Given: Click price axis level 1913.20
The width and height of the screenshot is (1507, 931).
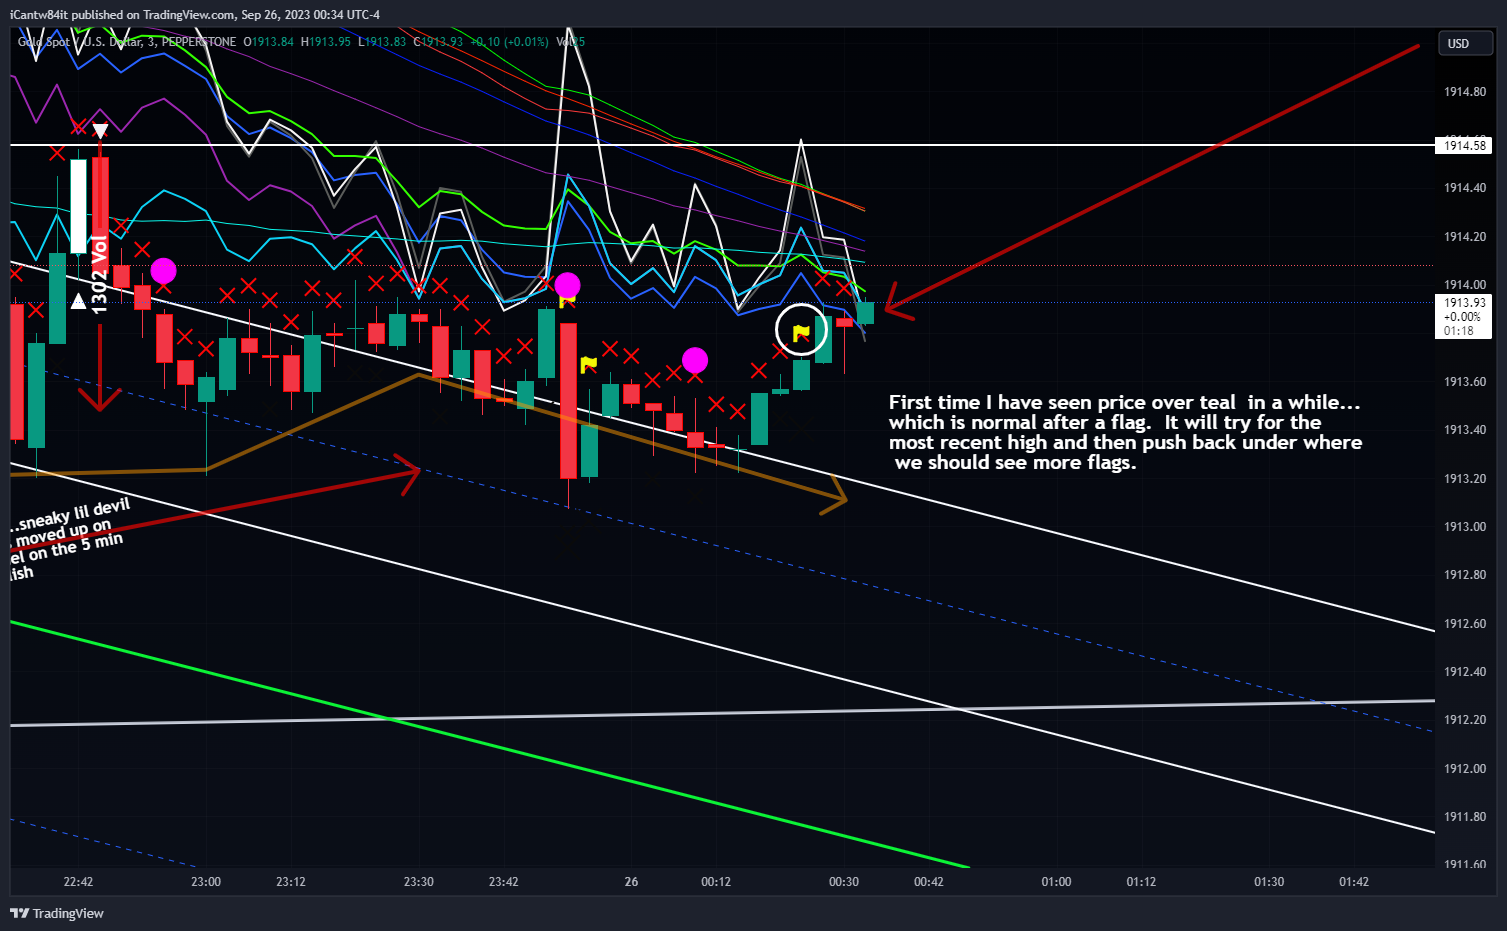Looking at the screenshot, I should coord(1464,479).
